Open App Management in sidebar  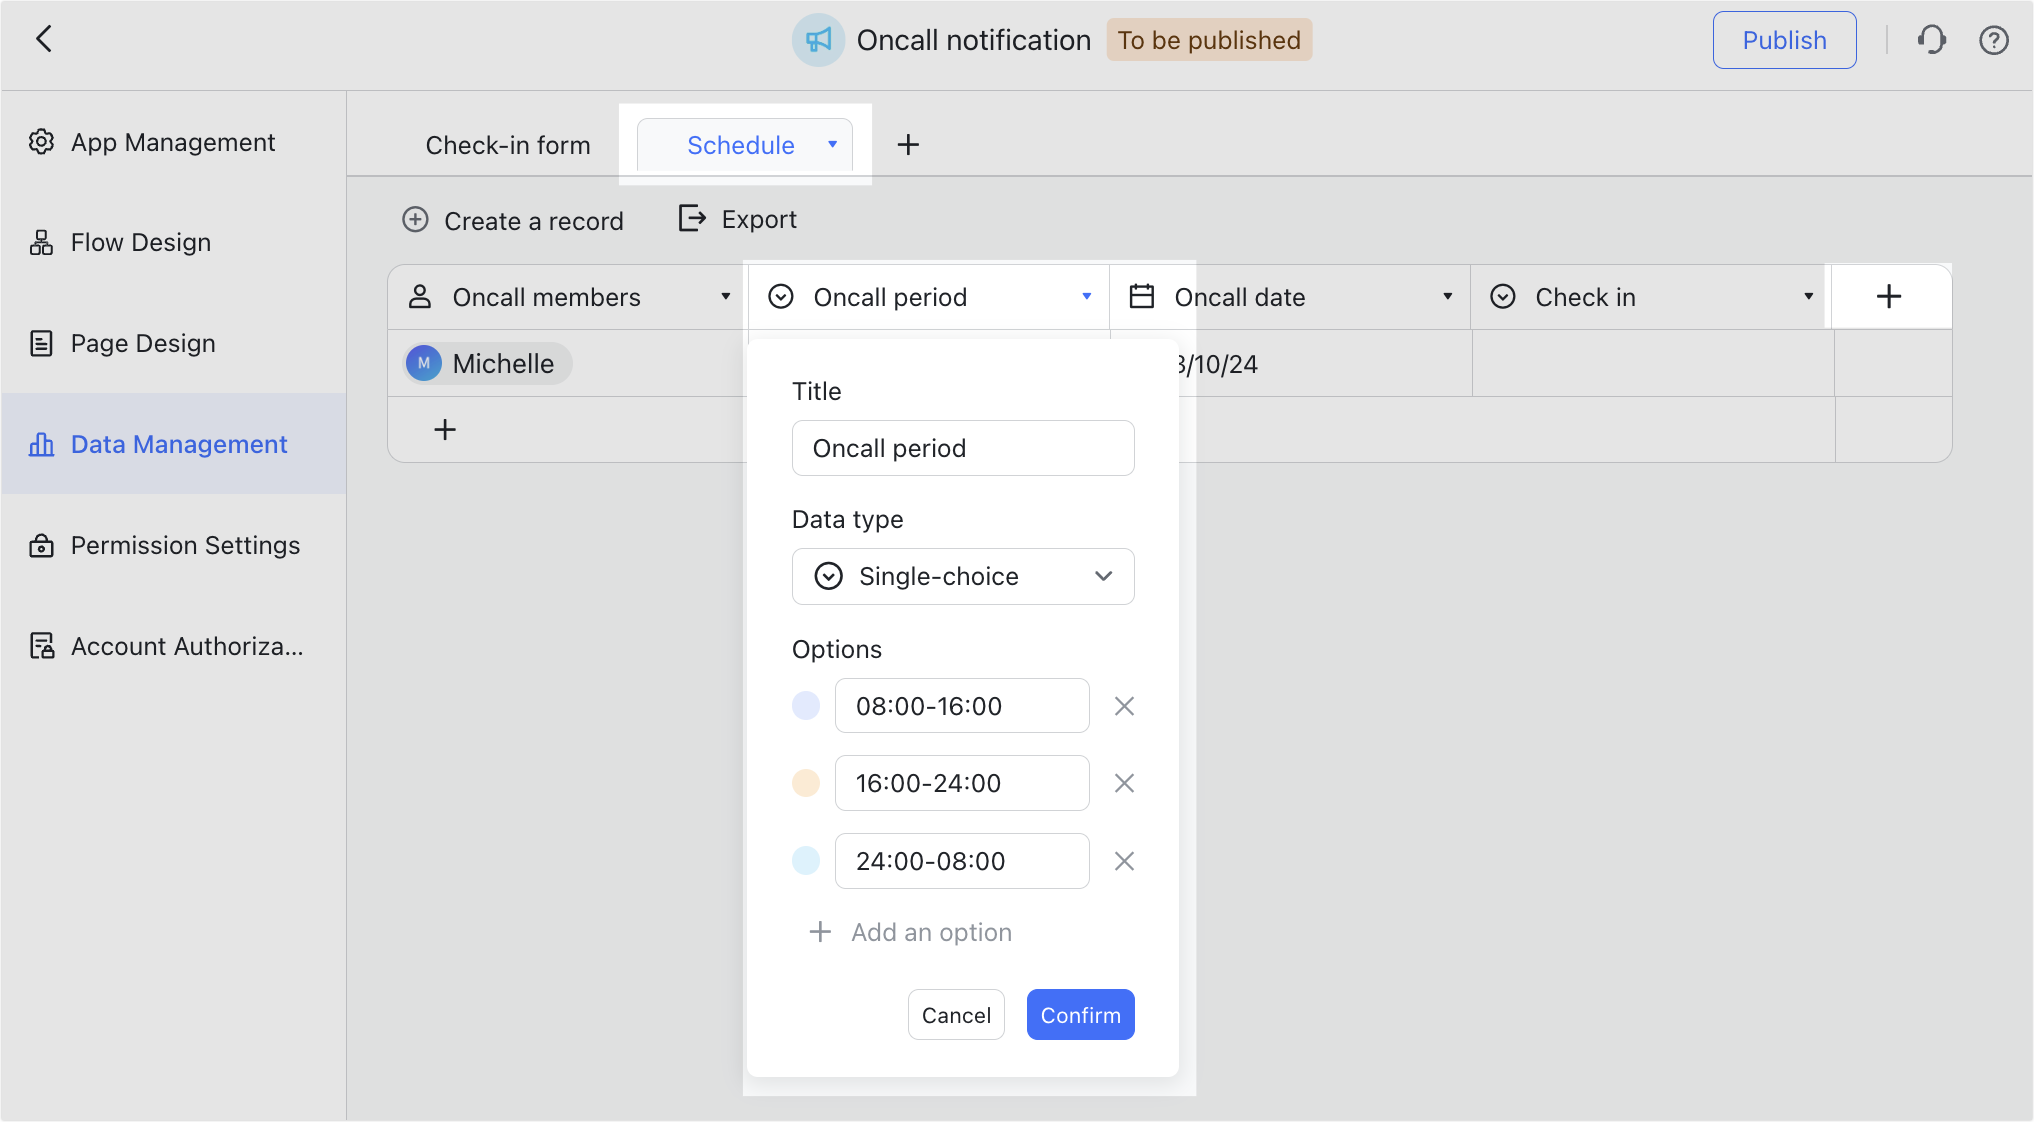(x=174, y=142)
